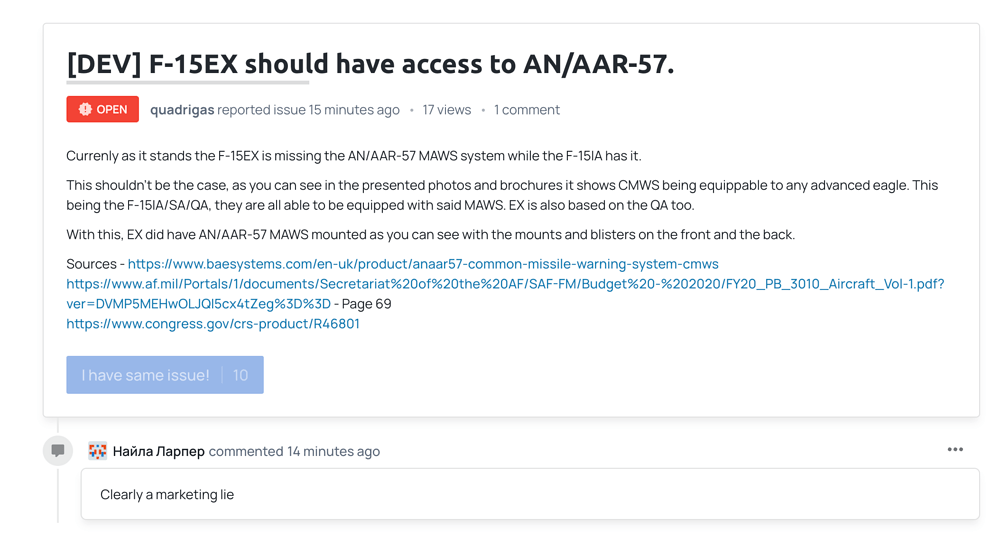Screen dimensions: 1000x538
Task: Click the issue title about AN/AAR-57
Action: pyautogui.click(x=370, y=64)
